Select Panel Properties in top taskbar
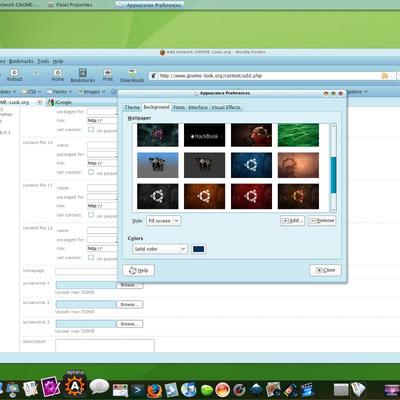This screenshot has width=400, height=400. coord(70,5)
